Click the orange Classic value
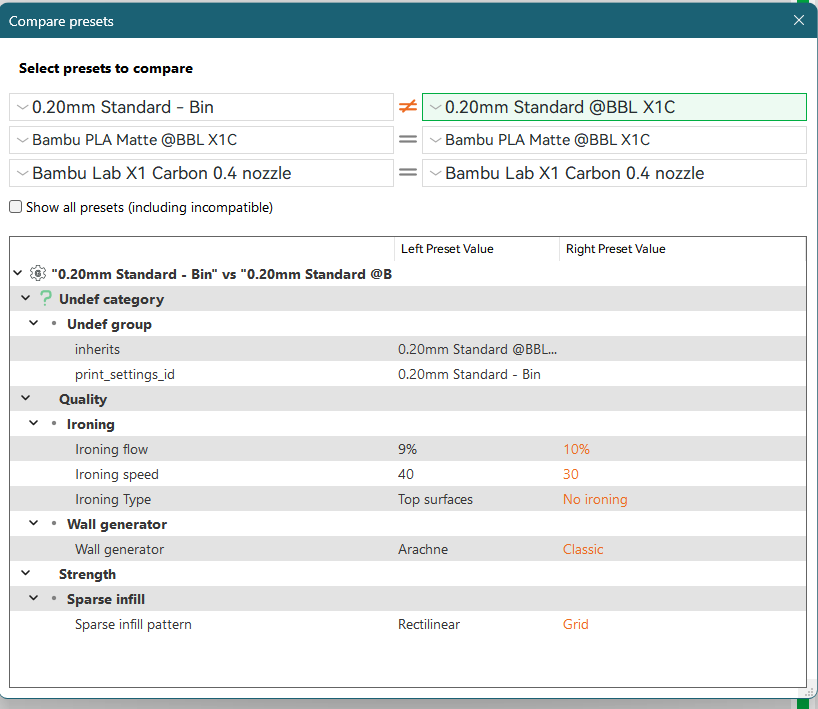Viewport: 818px width, 709px height. point(583,549)
